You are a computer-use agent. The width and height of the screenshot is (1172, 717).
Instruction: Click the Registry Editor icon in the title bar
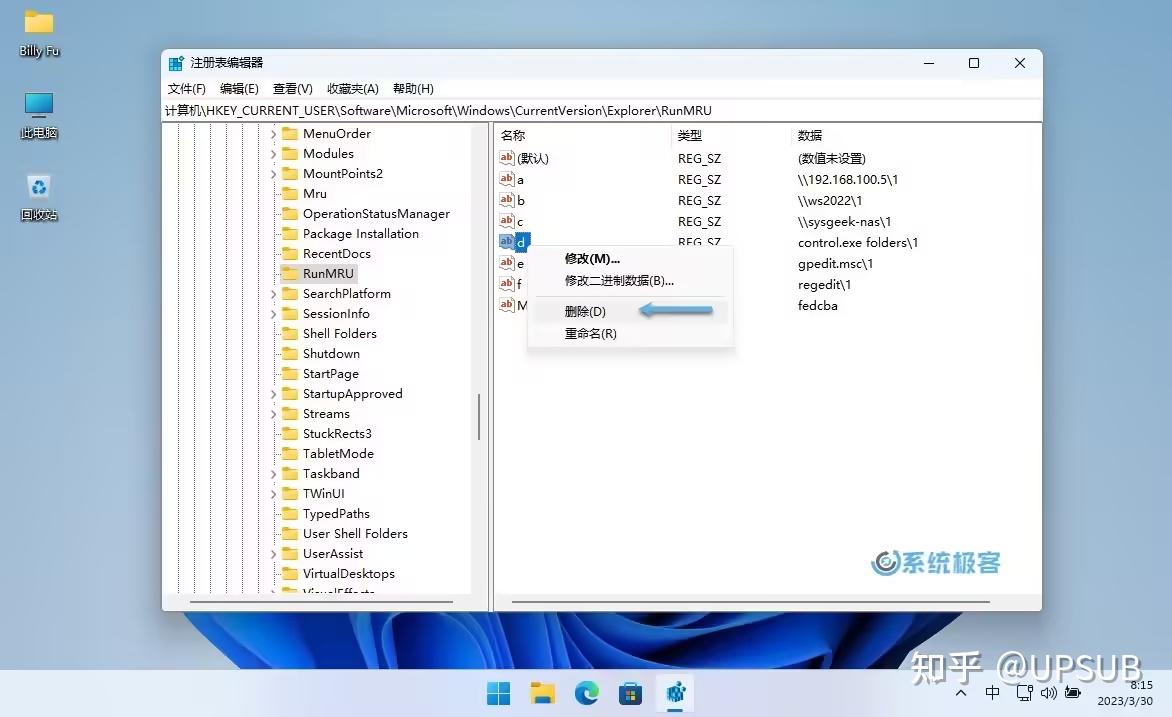point(176,62)
